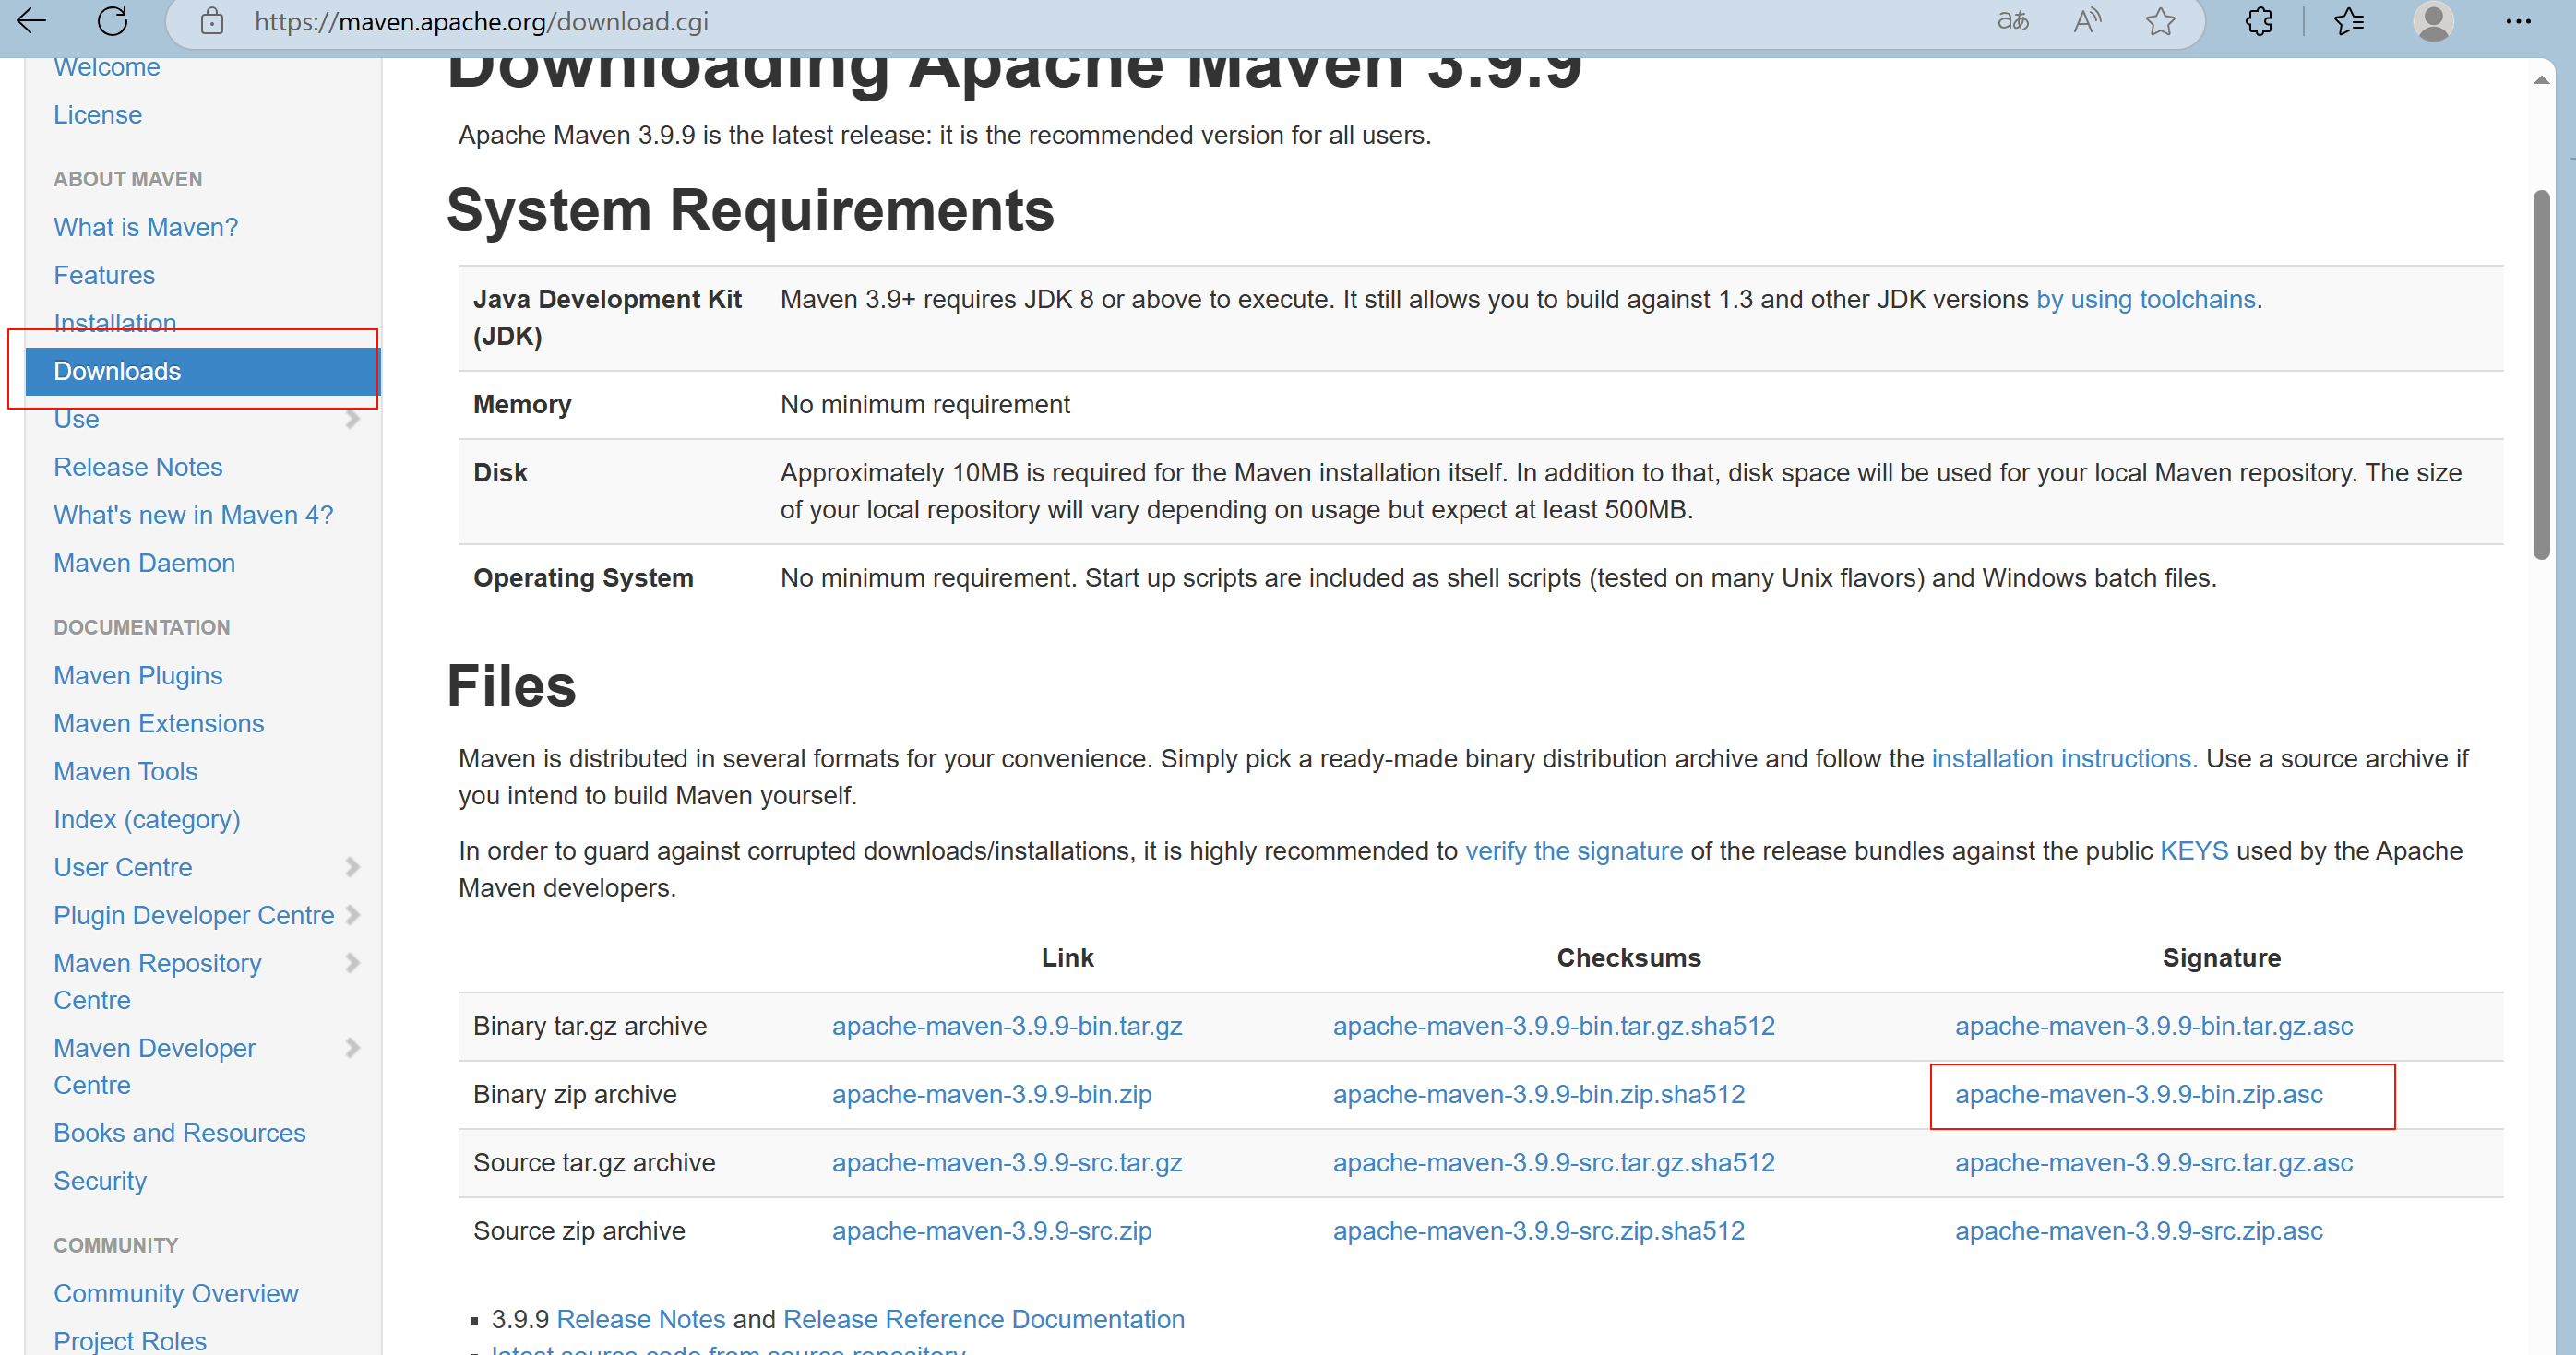This screenshot has height=1355, width=2576.
Task: Expand the Use section
Action: click(352, 419)
